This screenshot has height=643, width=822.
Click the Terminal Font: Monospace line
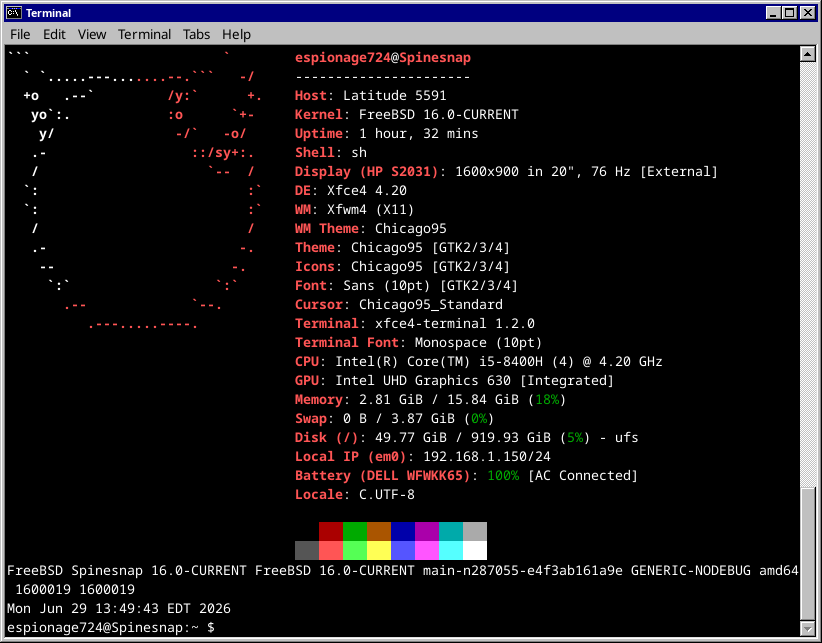[x=418, y=342]
